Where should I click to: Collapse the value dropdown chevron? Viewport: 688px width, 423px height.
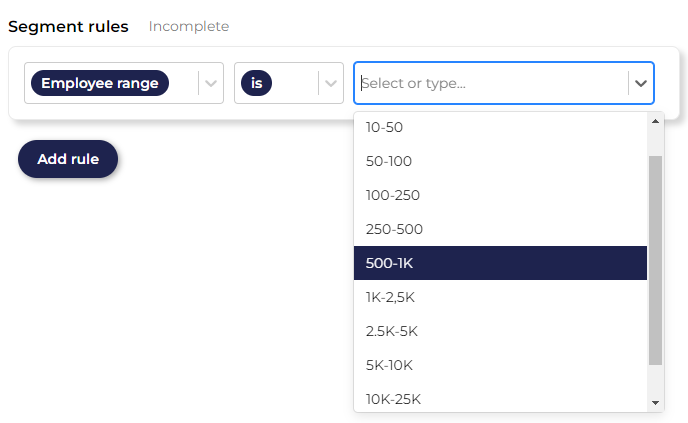pyautogui.click(x=641, y=84)
